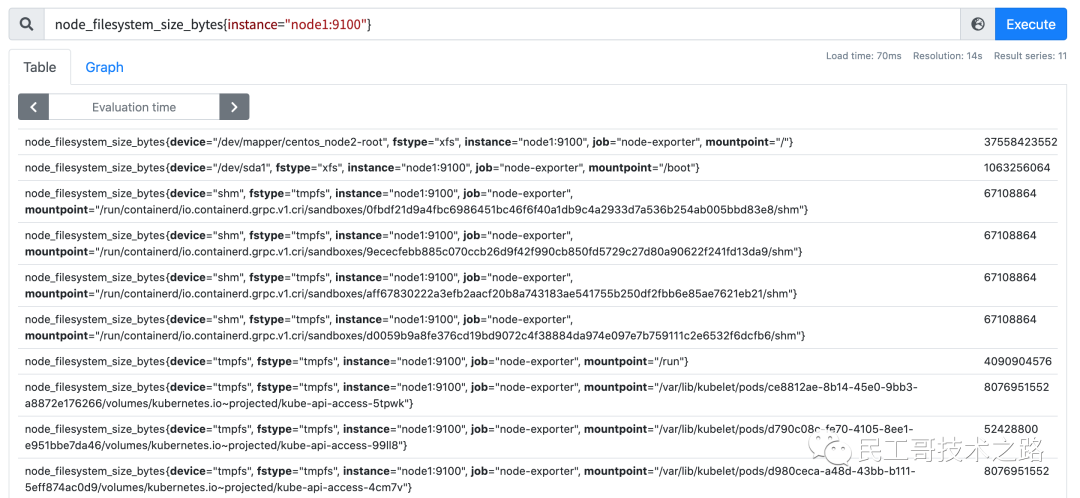Click value 4090904576
This screenshot has width=1080, height=498.
tap(1017, 362)
